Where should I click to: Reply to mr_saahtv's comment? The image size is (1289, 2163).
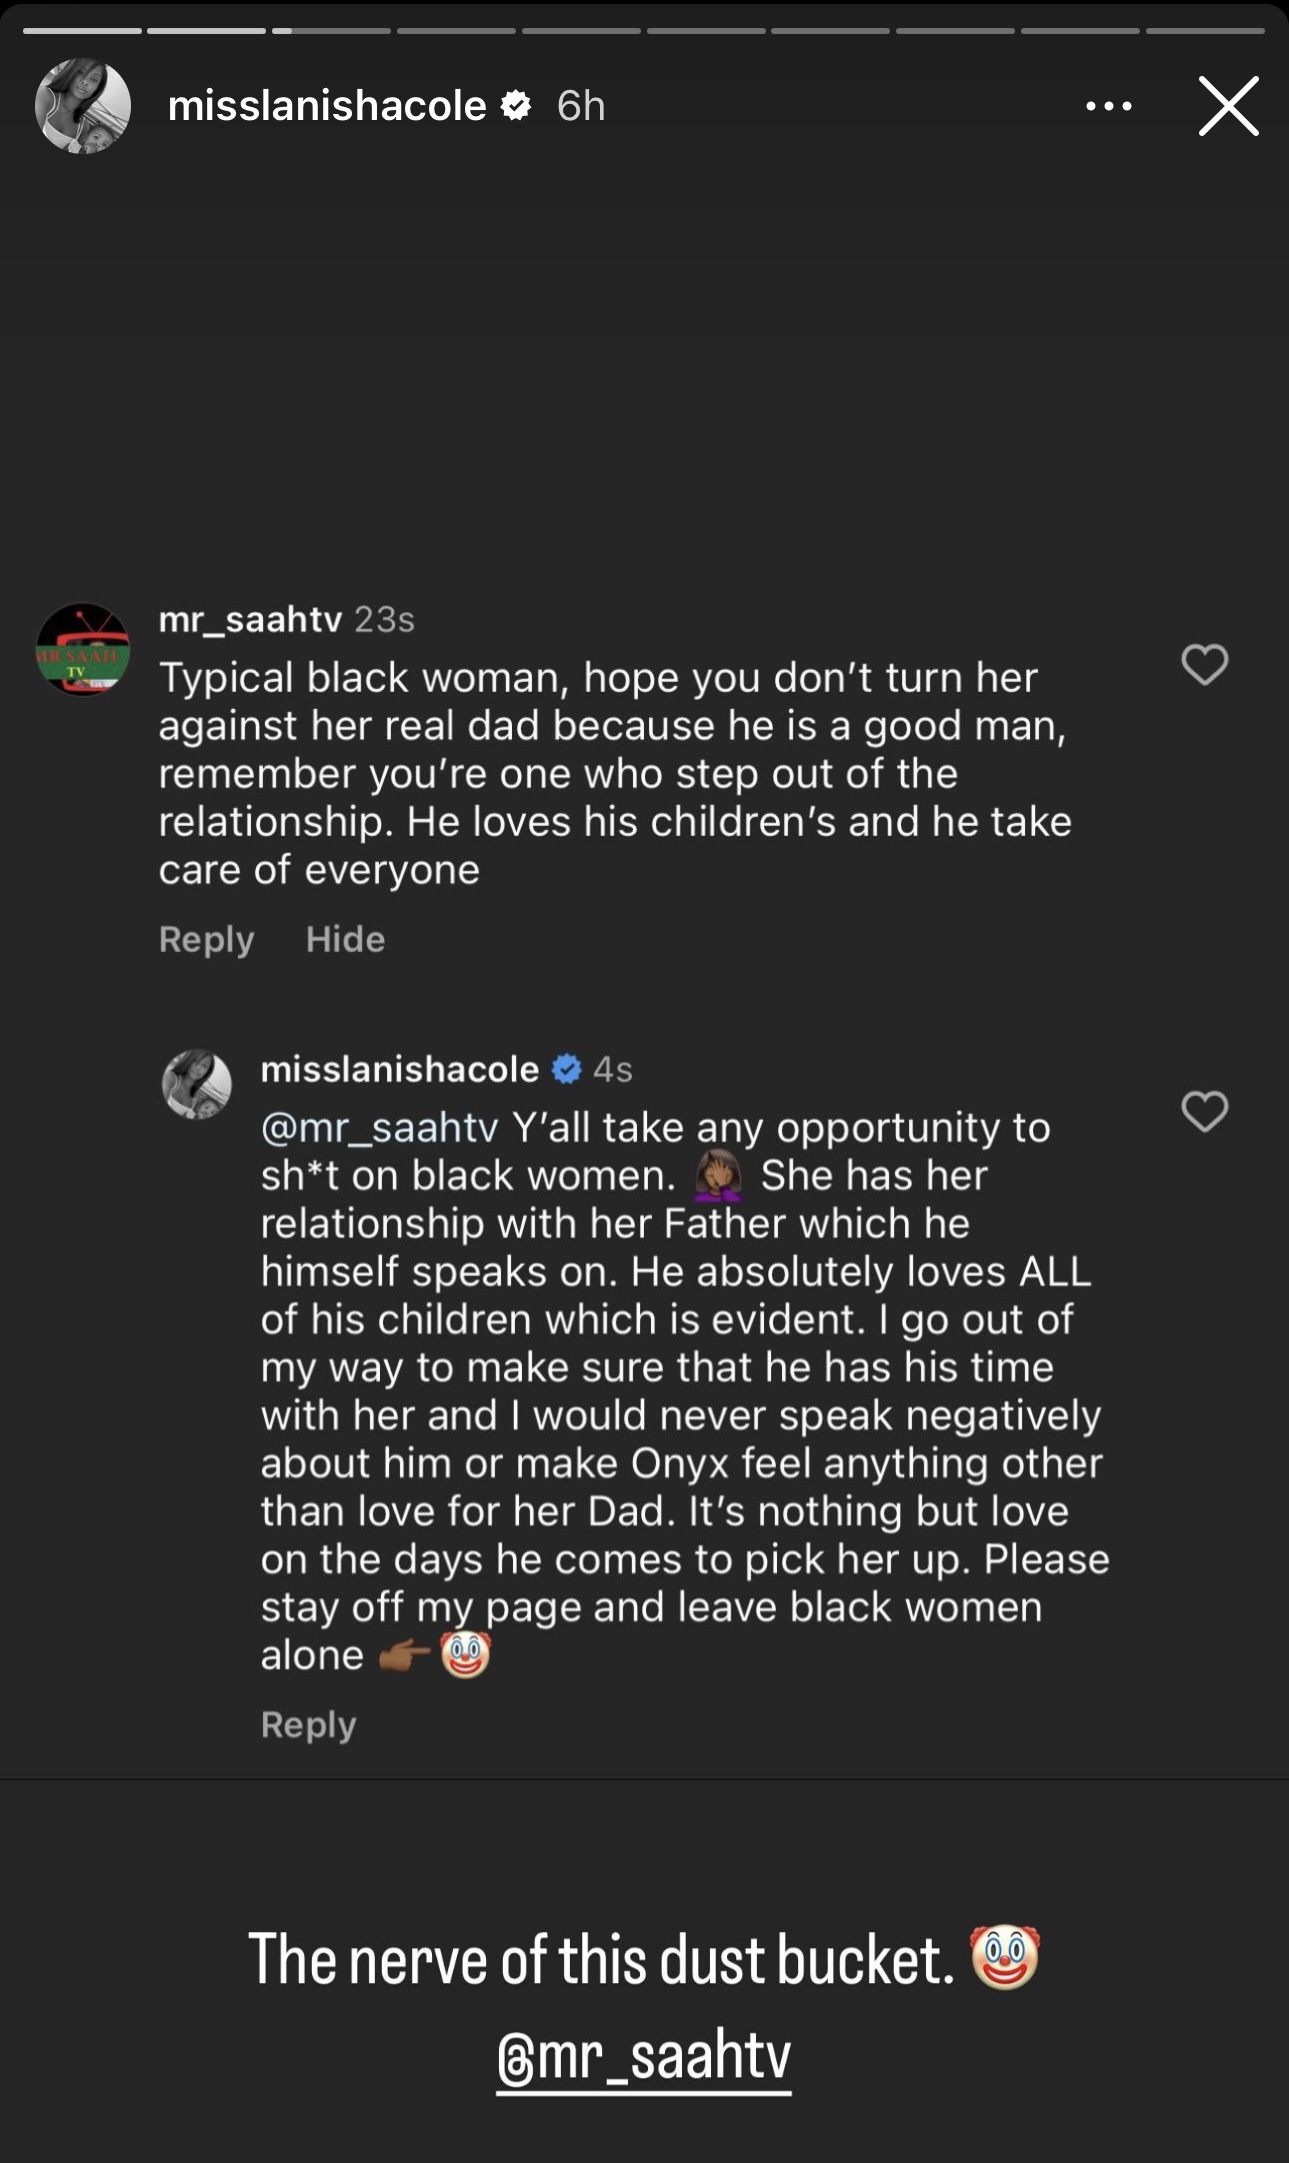pos(206,938)
